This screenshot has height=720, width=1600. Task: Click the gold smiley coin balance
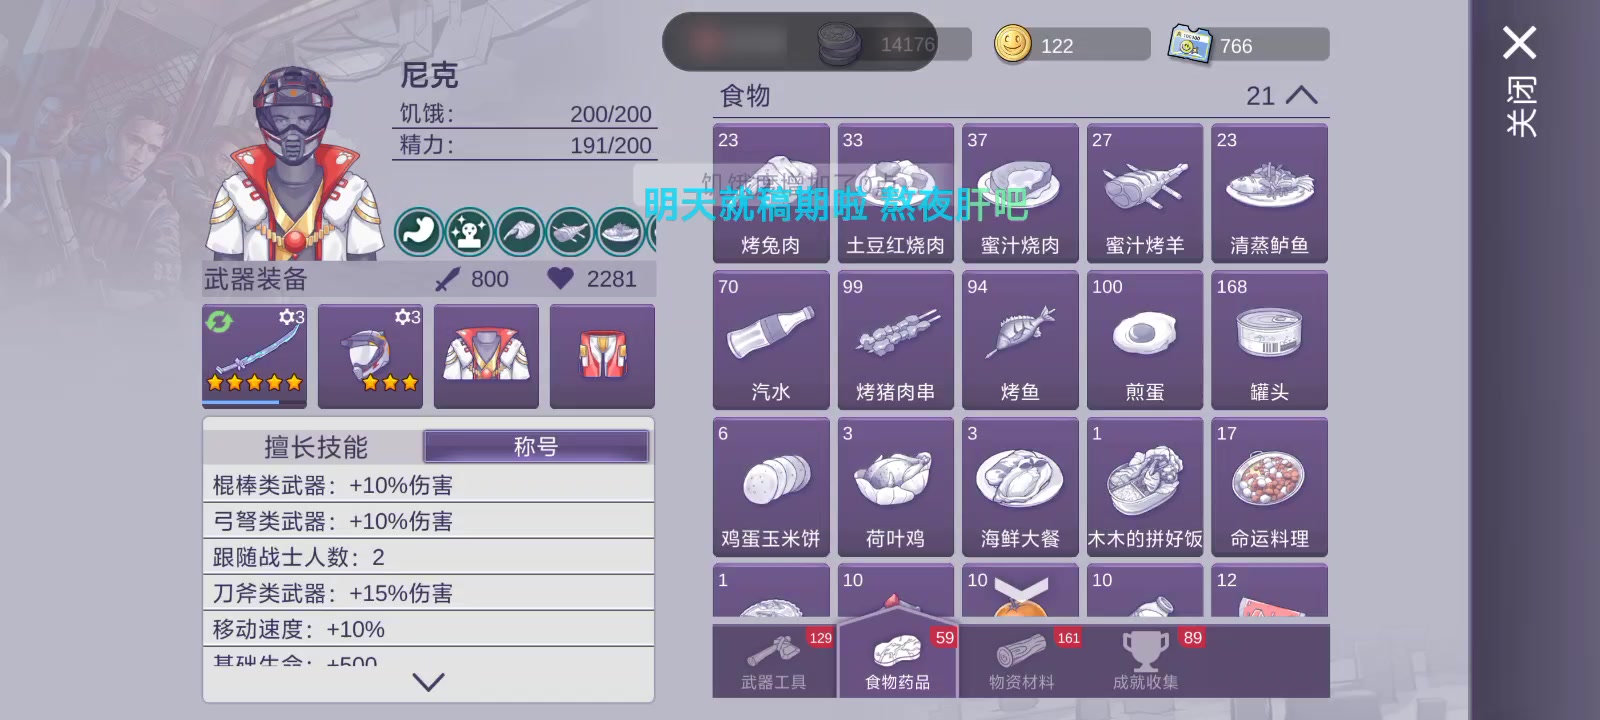coord(1072,45)
